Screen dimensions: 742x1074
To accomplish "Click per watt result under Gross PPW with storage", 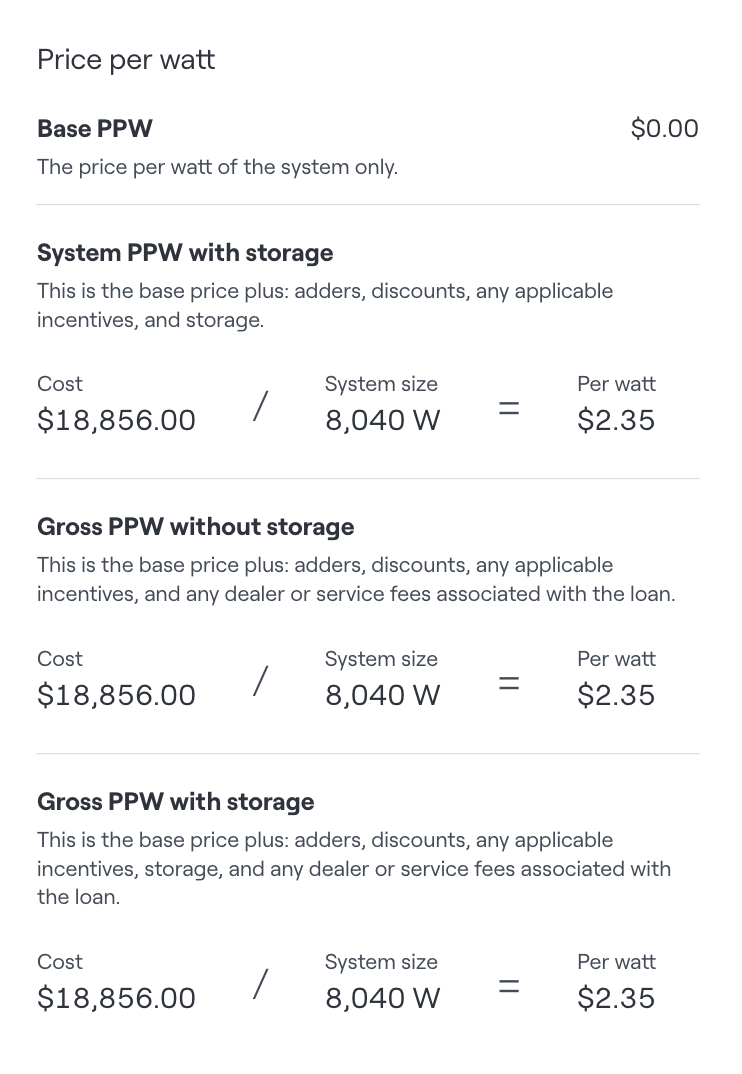I will 616,998.
